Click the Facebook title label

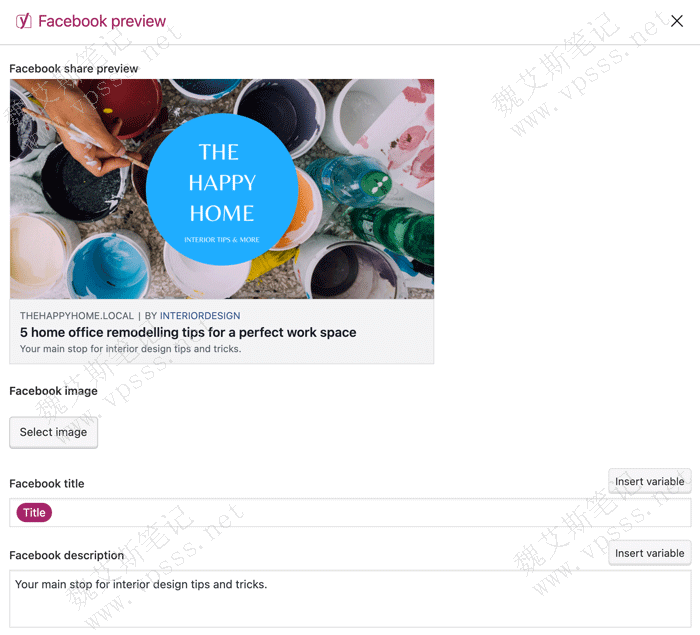click(47, 484)
